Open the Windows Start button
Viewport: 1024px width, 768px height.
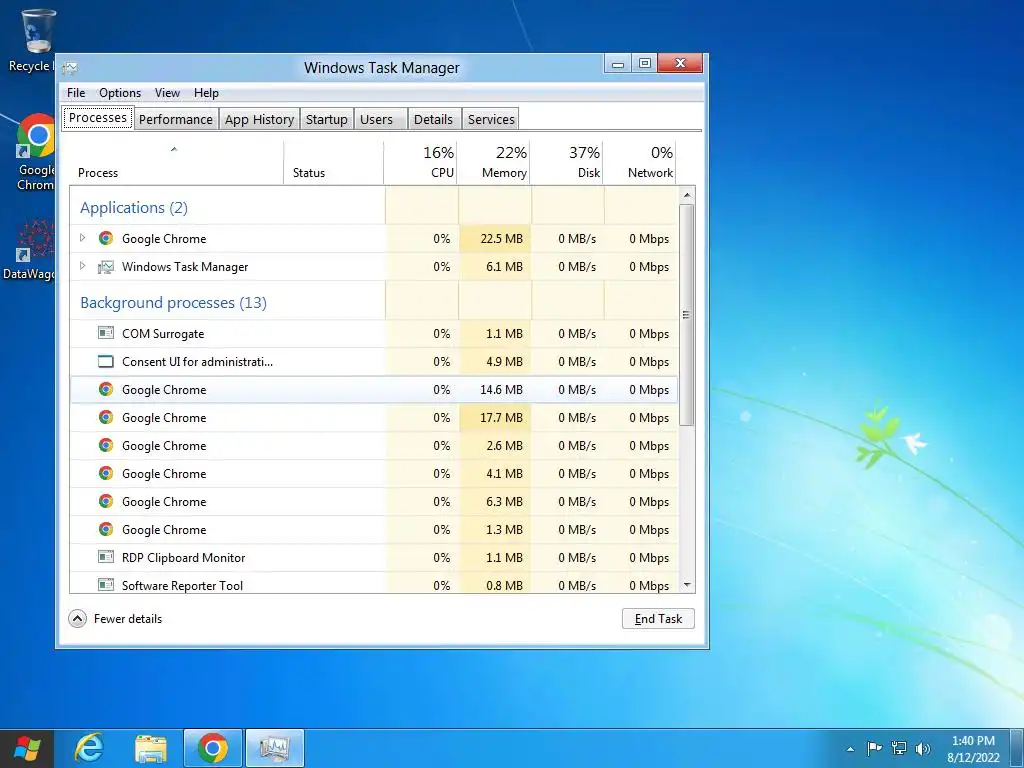[x=27, y=748]
